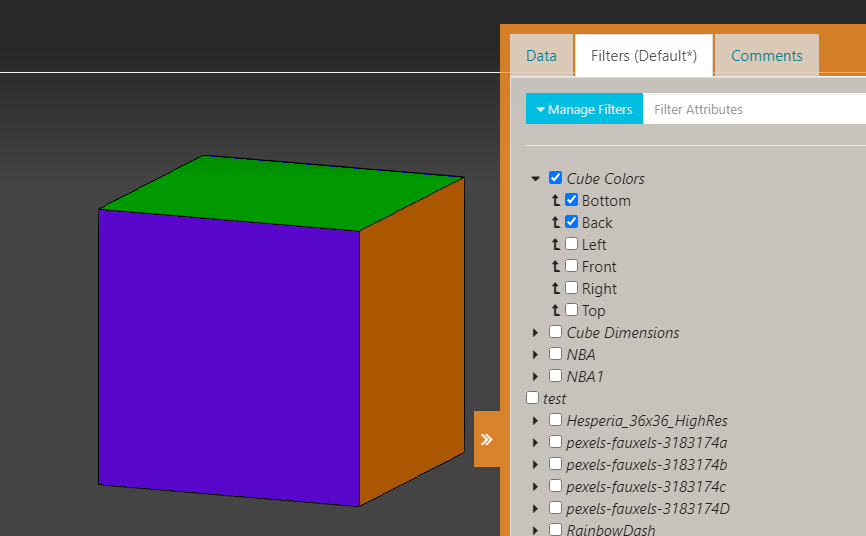Click the Cube Colors label
This screenshot has height=536, width=866.
pyautogui.click(x=605, y=178)
